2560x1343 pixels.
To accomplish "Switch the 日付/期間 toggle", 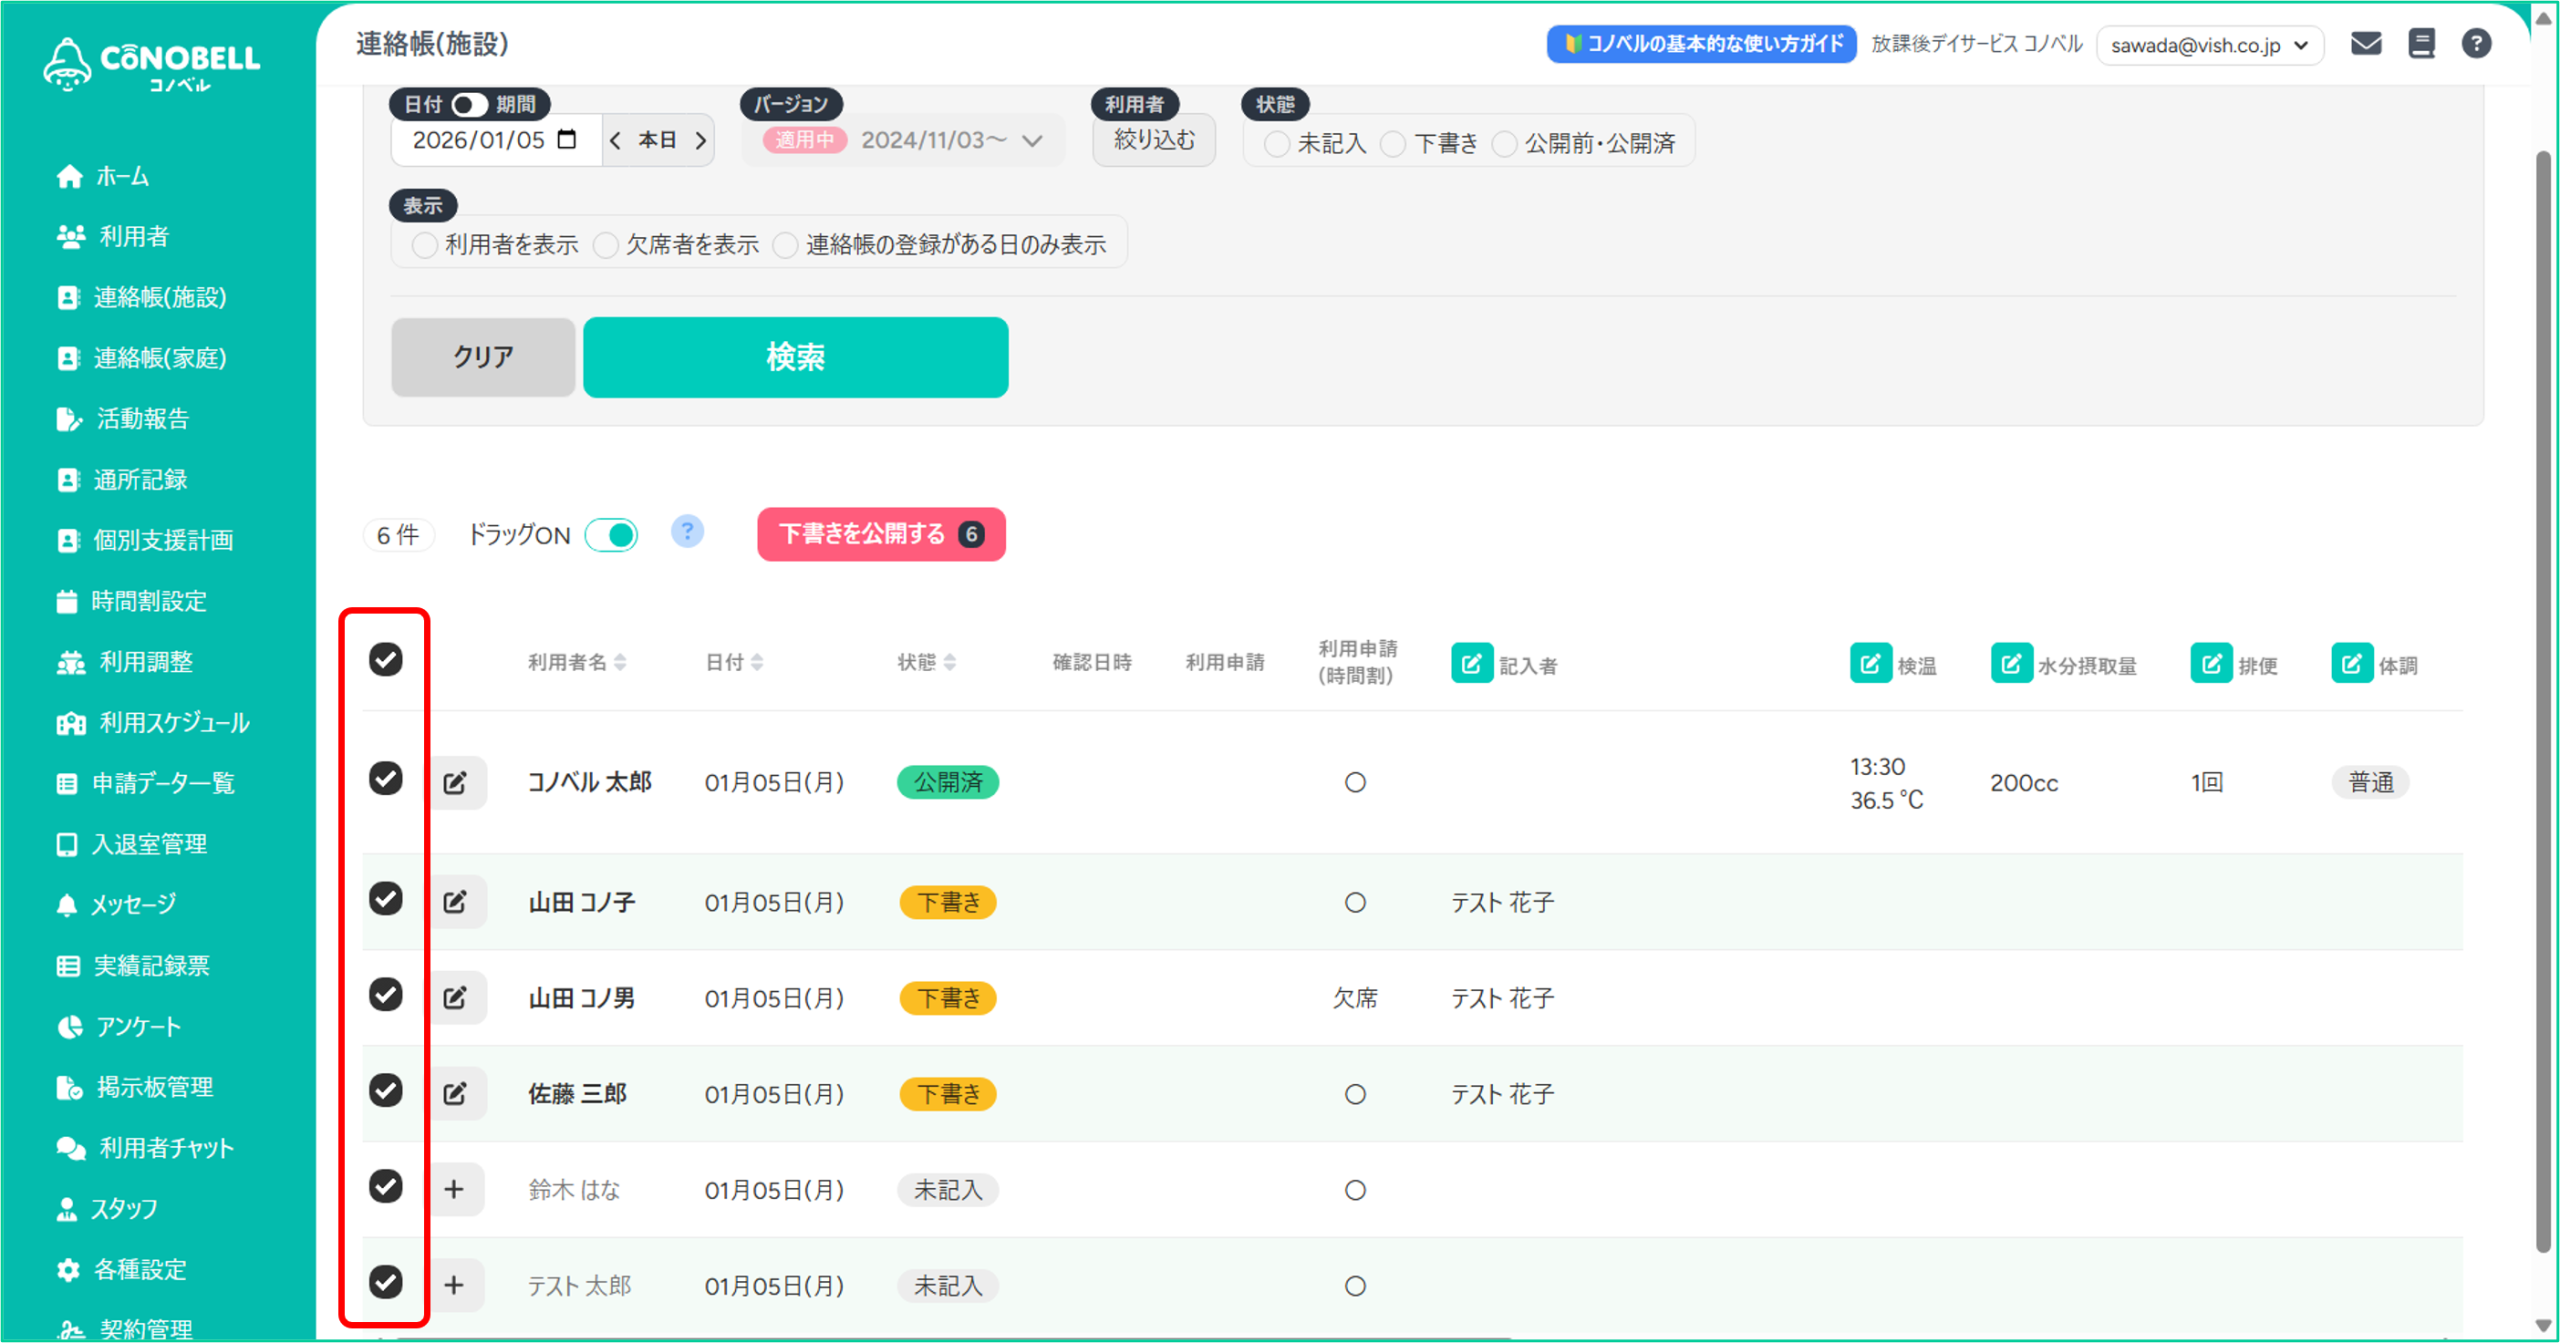I will pos(468,104).
